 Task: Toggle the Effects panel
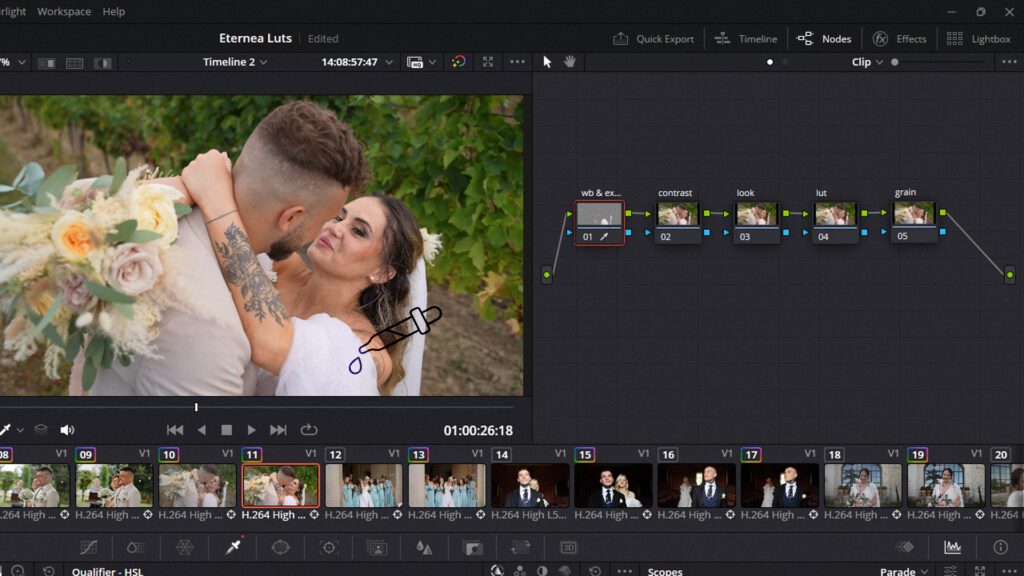coord(899,39)
